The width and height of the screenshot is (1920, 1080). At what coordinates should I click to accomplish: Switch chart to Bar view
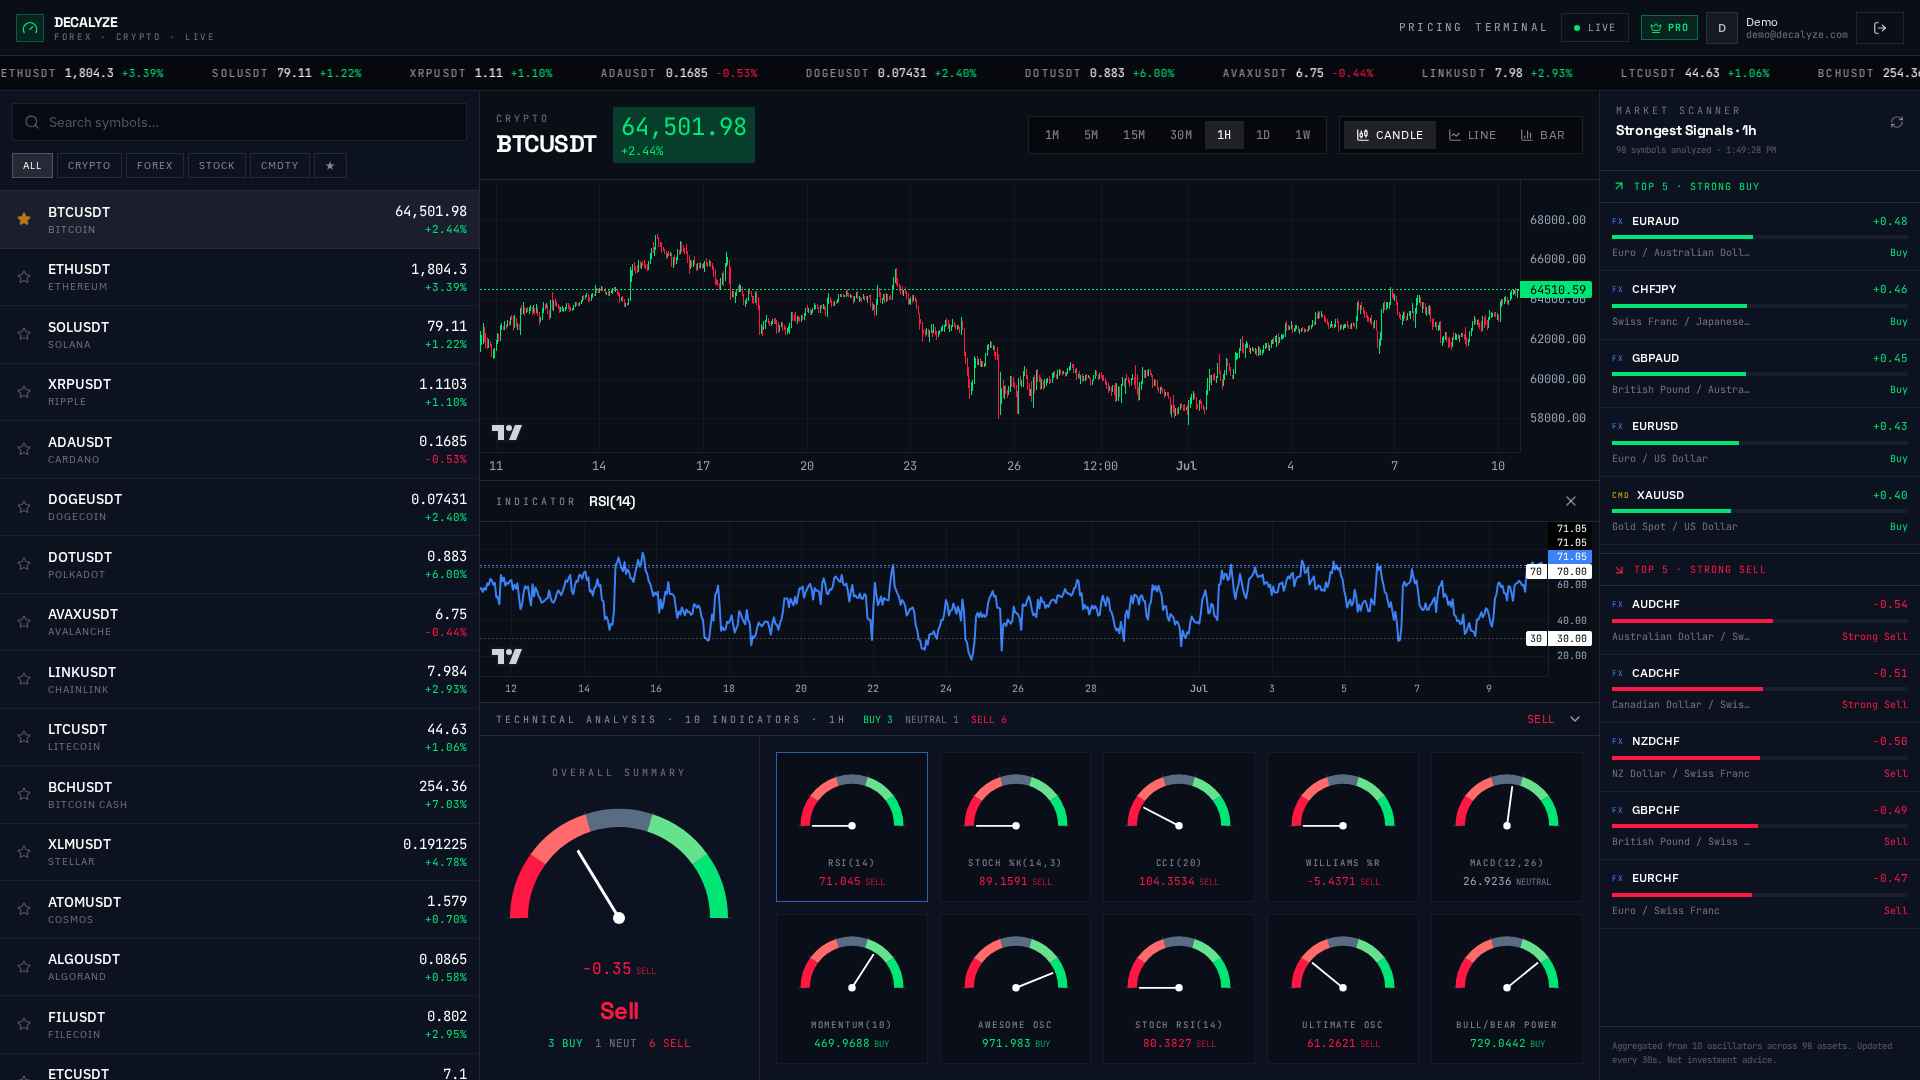pos(1542,135)
